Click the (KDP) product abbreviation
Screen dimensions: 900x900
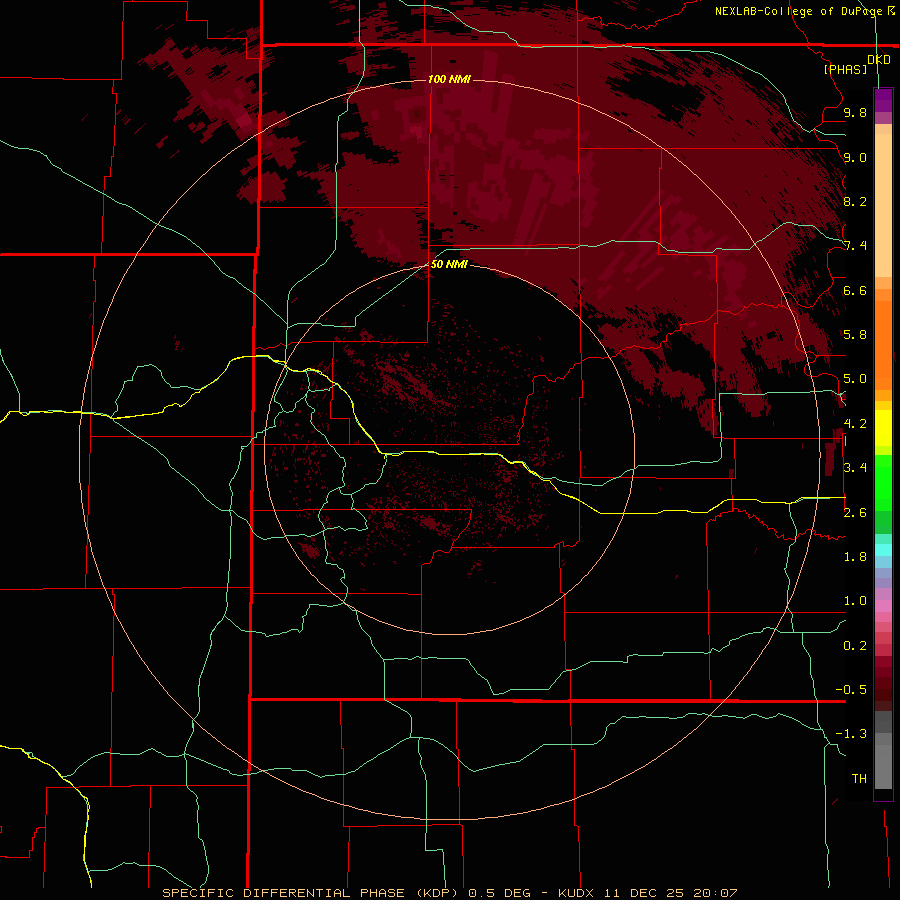click(x=440, y=893)
